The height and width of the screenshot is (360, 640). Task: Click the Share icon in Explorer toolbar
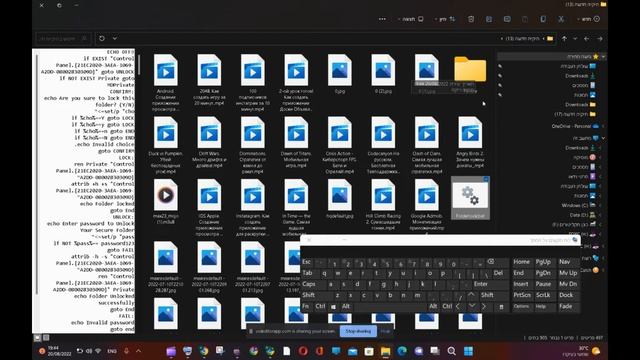[489, 19]
